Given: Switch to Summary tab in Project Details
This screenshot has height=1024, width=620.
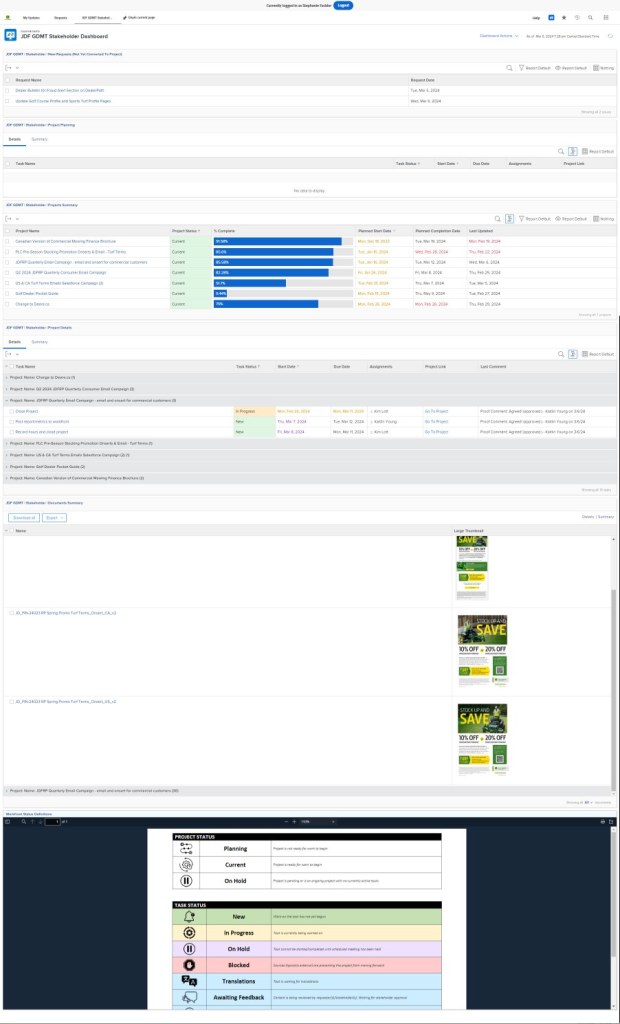Looking at the screenshot, I should click(39, 341).
